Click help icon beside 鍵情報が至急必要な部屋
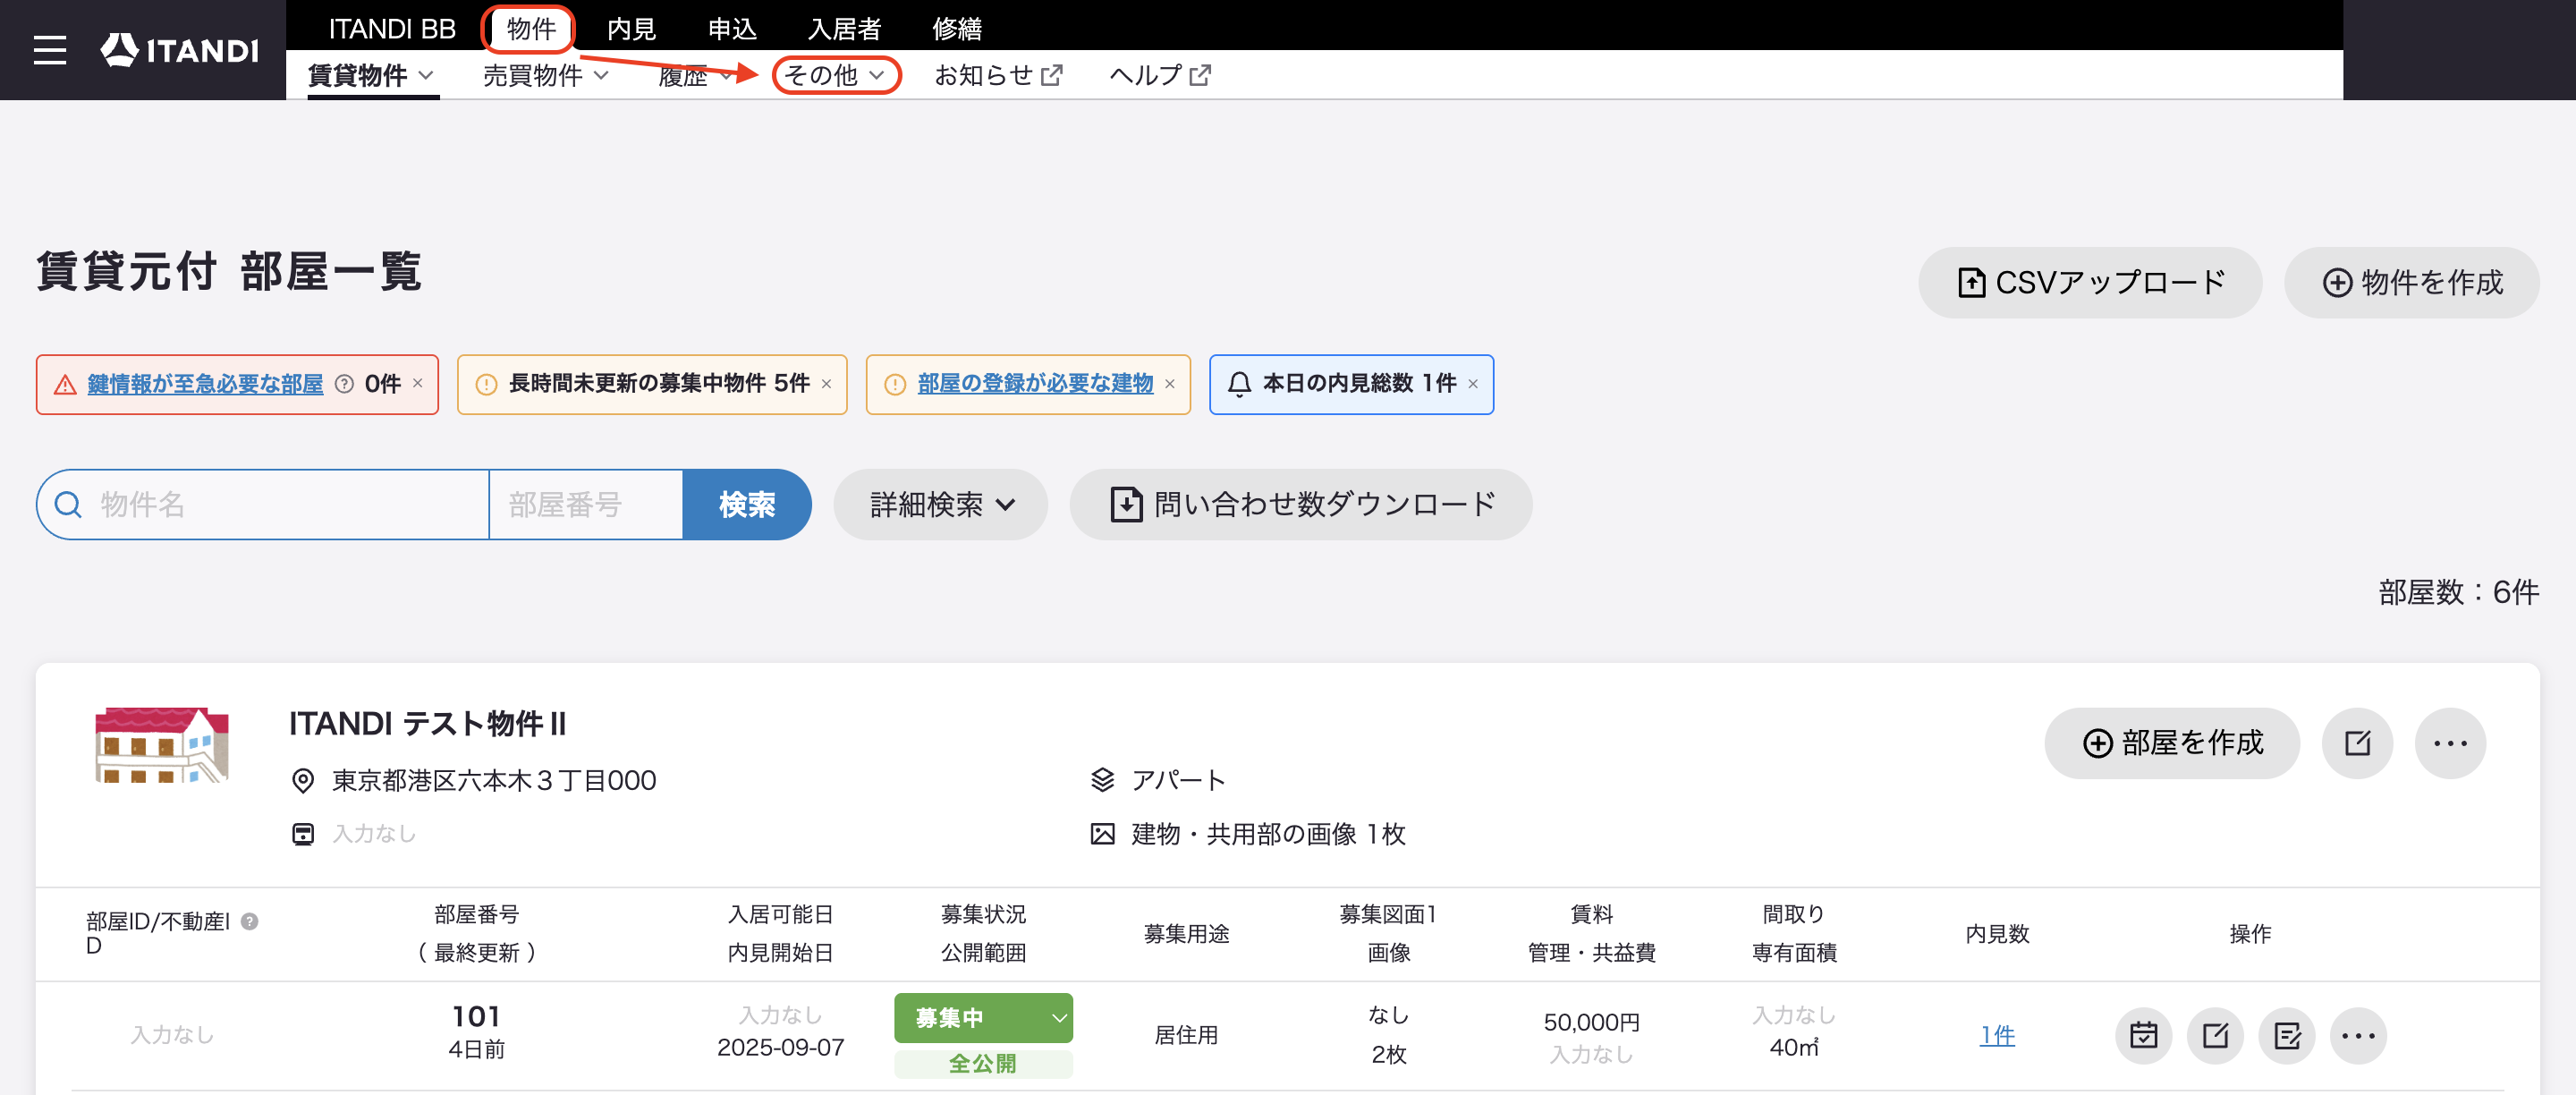2576x1095 pixels. 344,384
